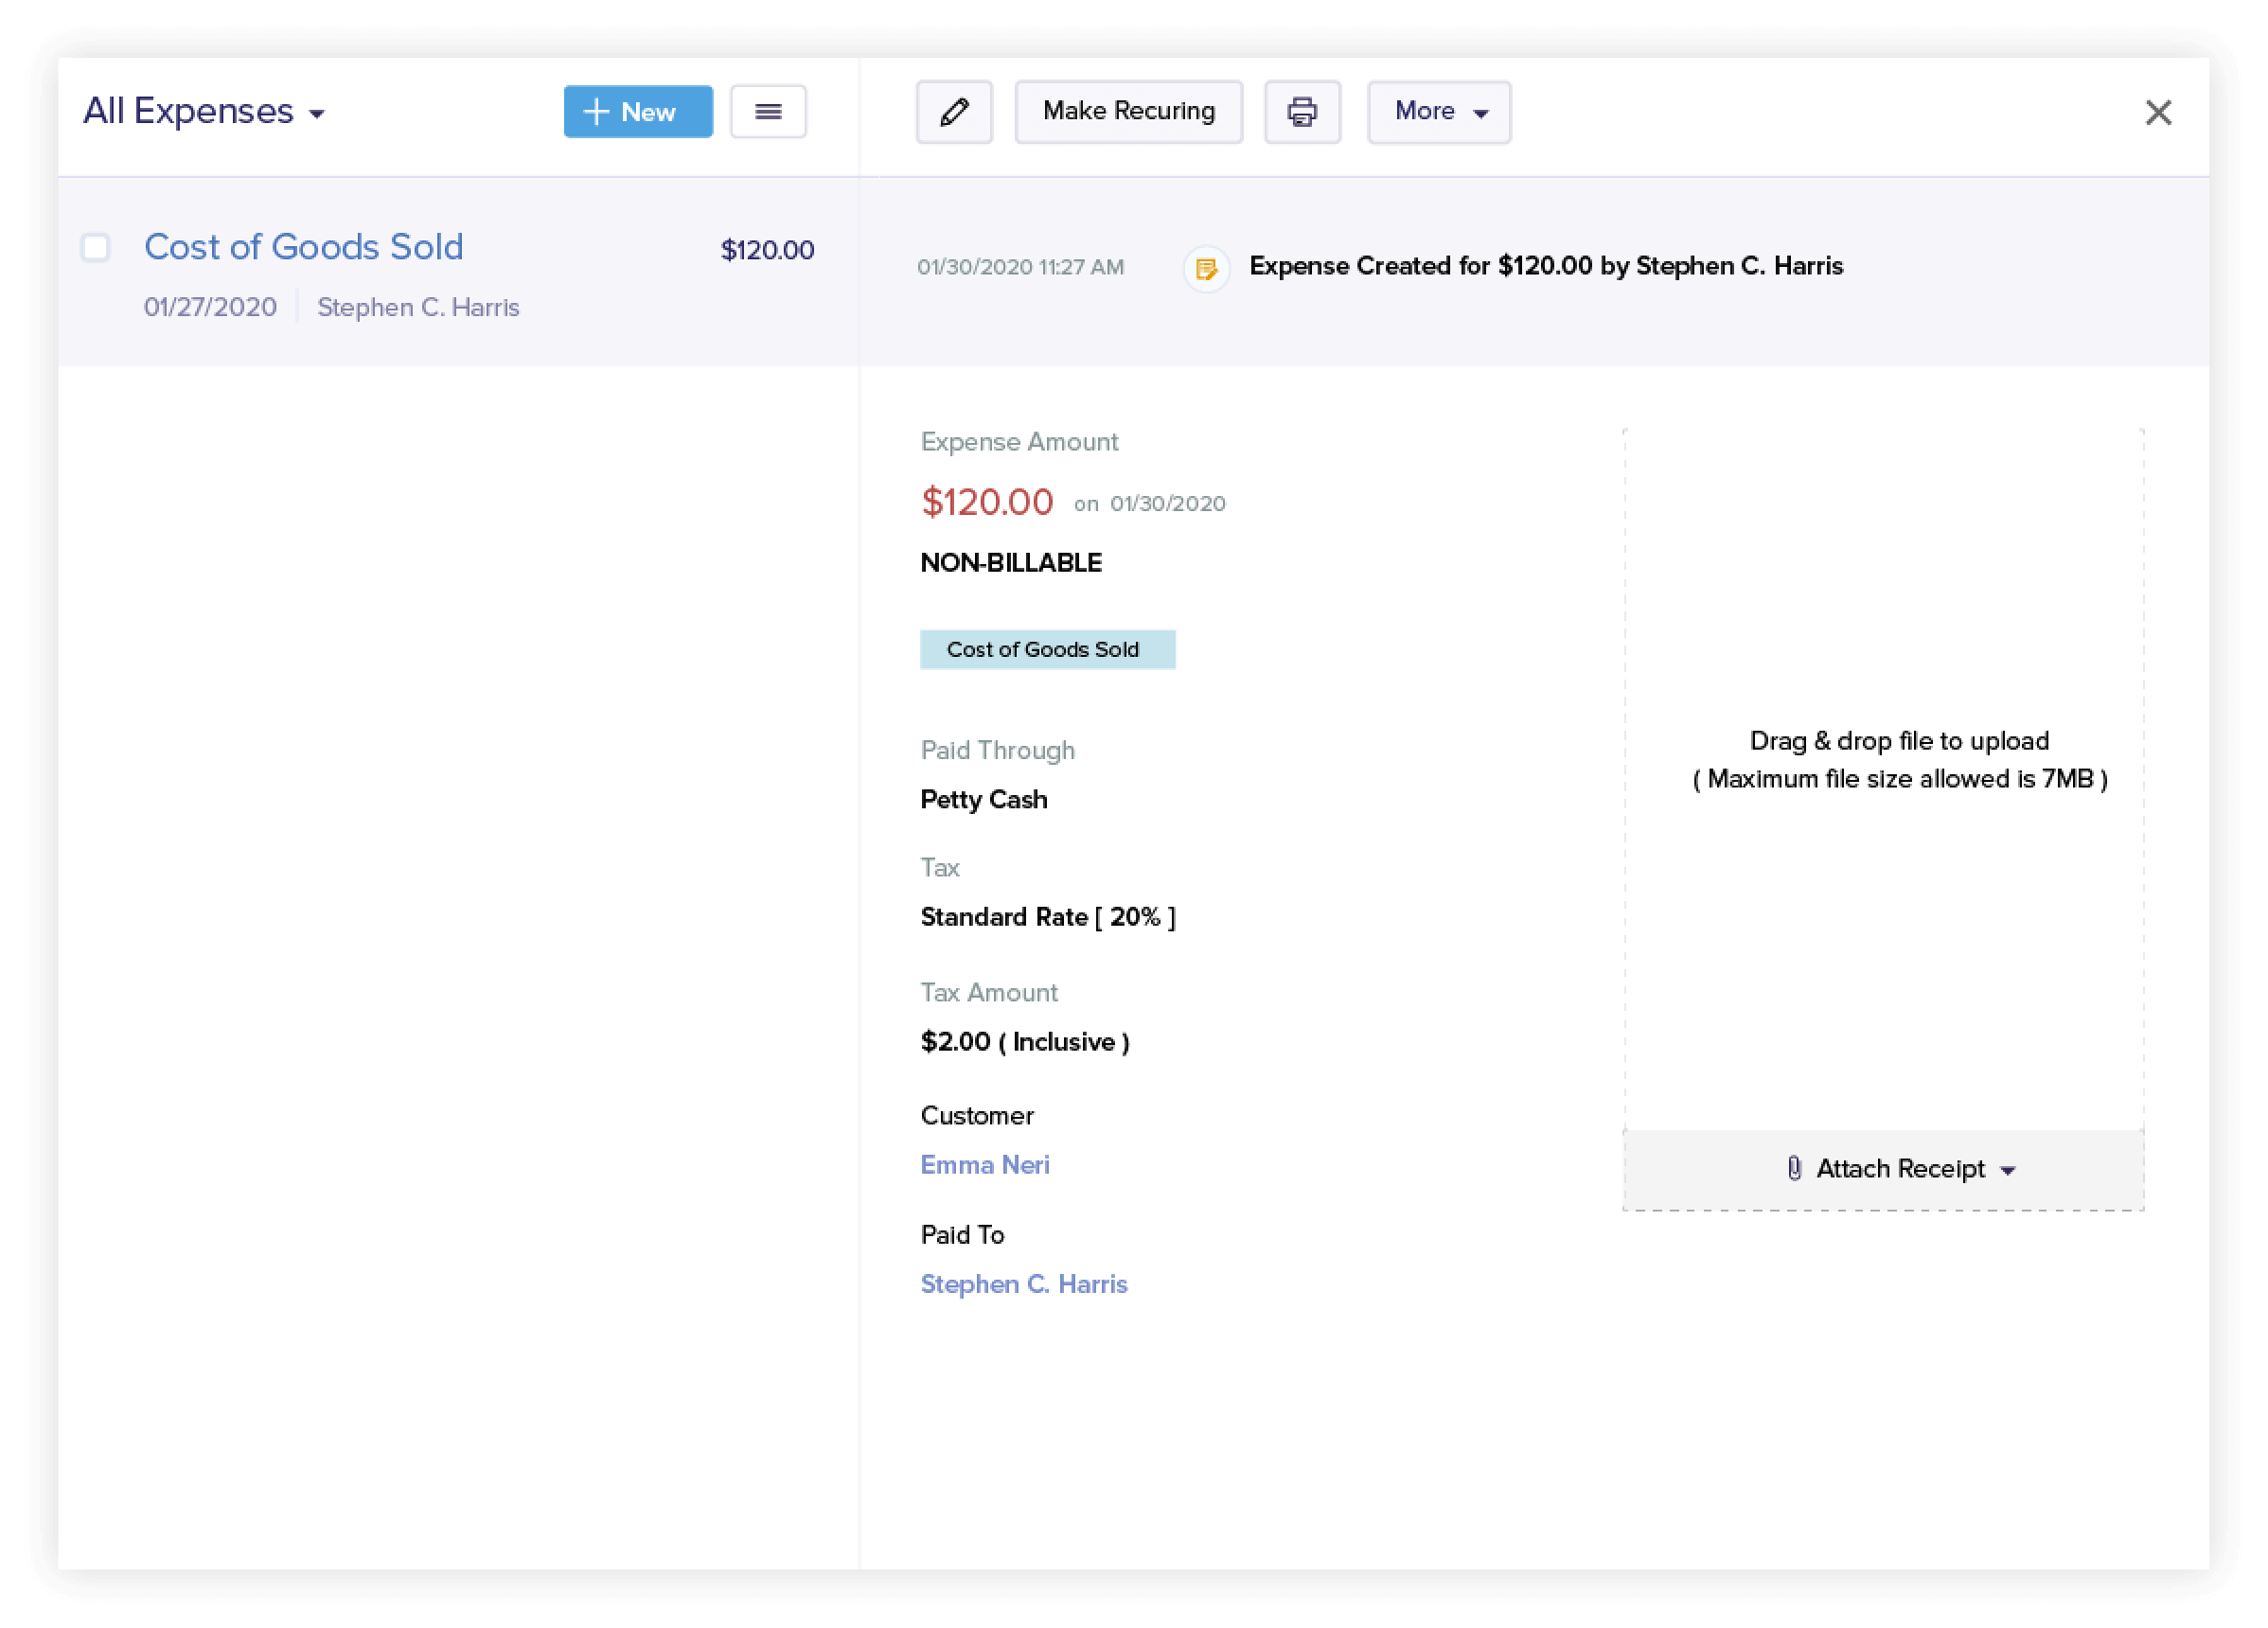Click the edit pencil icon
Screen dimensions: 2268x1628
955,112
